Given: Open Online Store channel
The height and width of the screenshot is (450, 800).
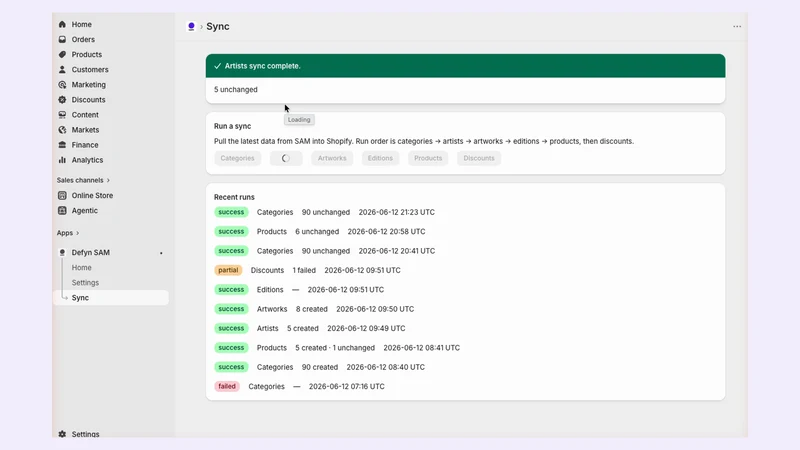Looking at the screenshot, I should point(92,195).
